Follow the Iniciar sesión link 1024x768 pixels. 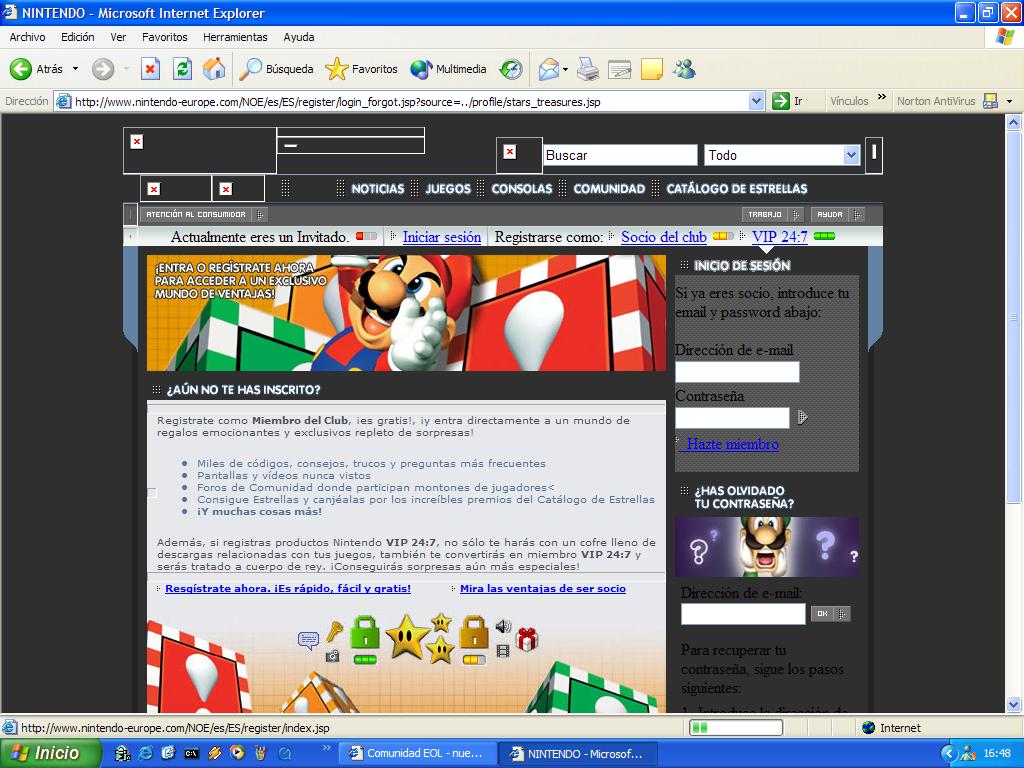tap(441, 237)
